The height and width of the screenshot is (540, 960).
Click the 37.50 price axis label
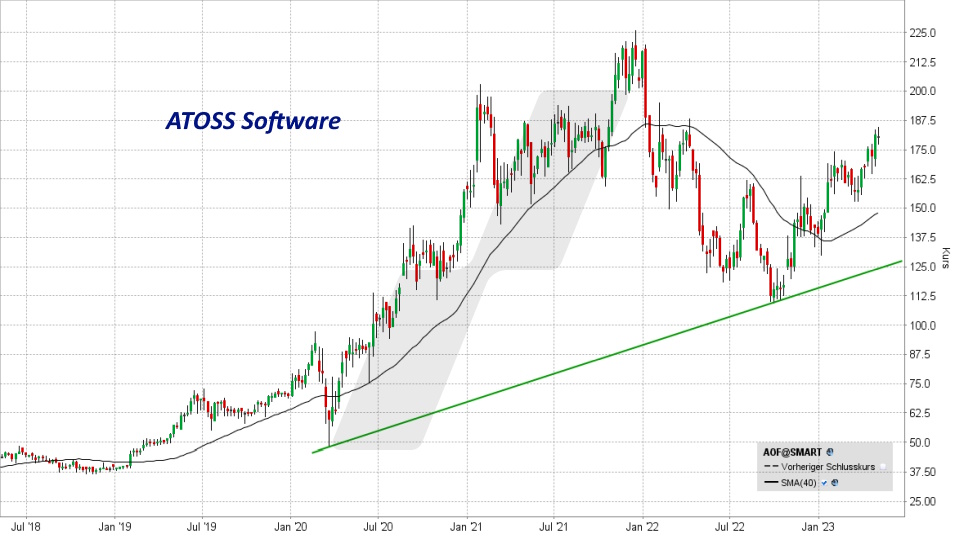pyautogui.click(x=923, y=472)
